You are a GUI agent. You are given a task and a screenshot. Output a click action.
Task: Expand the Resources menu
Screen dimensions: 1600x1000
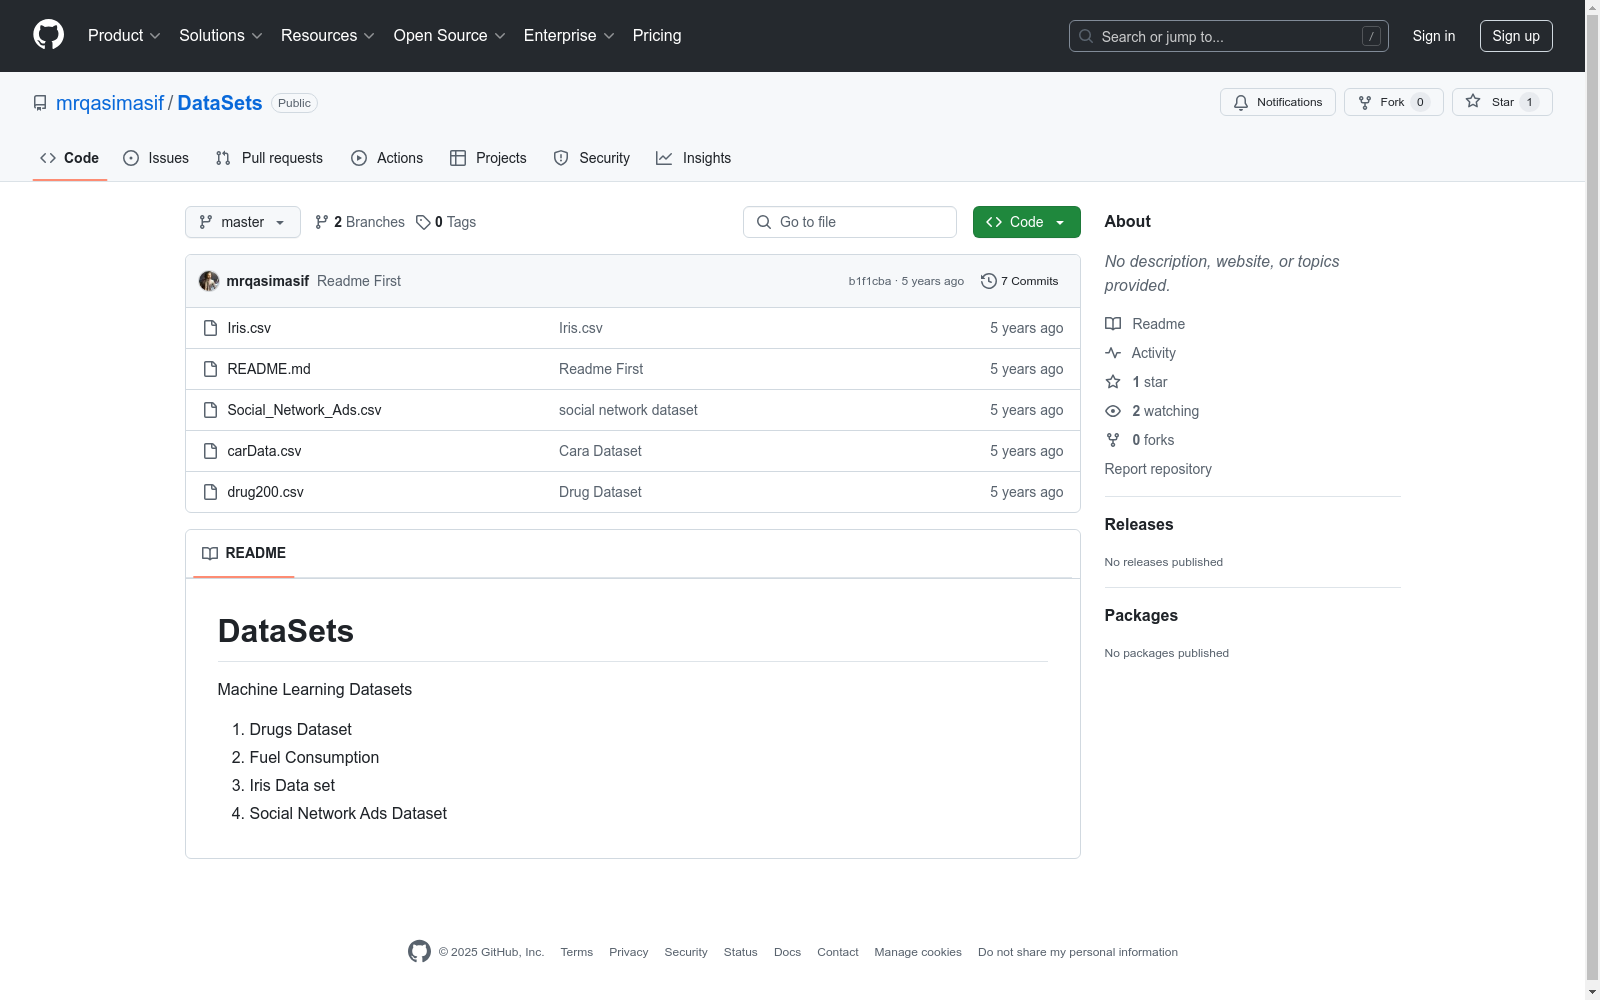point(328,35)
